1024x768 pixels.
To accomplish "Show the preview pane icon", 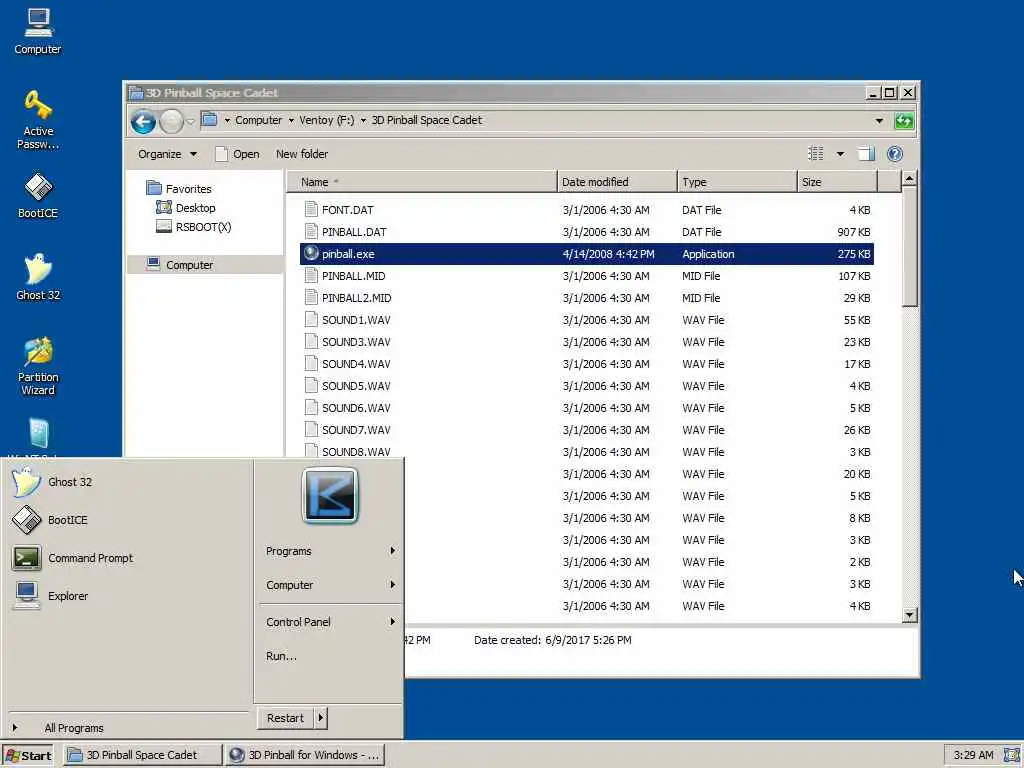I will point(866,153).
